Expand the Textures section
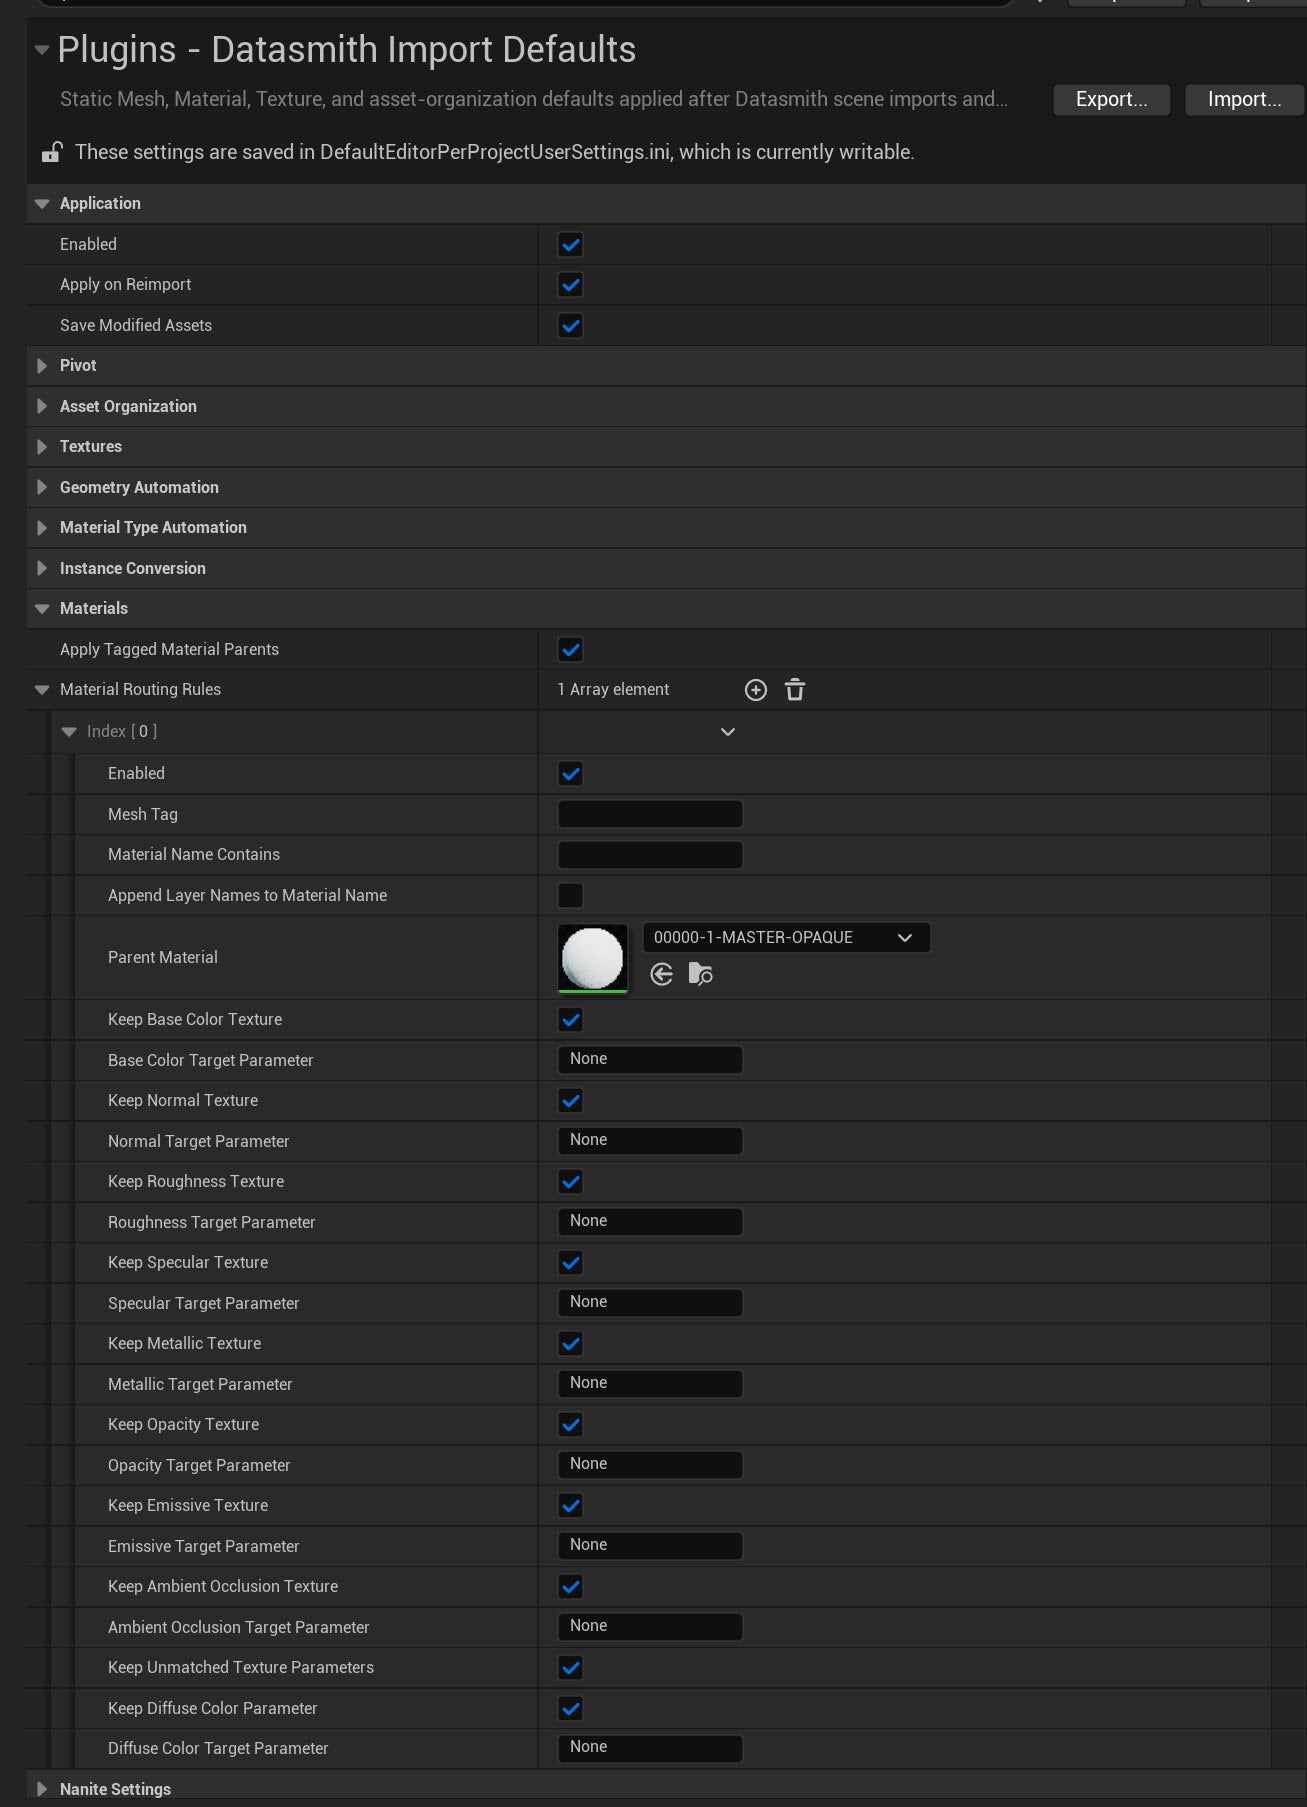 coord(42,447)
